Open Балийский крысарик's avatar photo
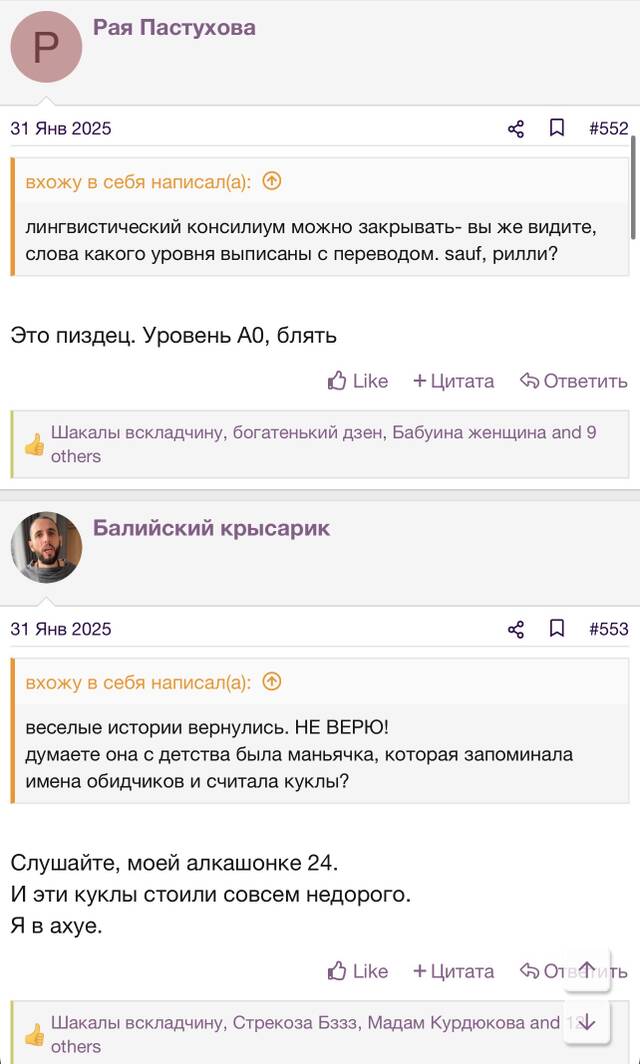The height and width of the screenshot is (1064, 640). (46, 548)
